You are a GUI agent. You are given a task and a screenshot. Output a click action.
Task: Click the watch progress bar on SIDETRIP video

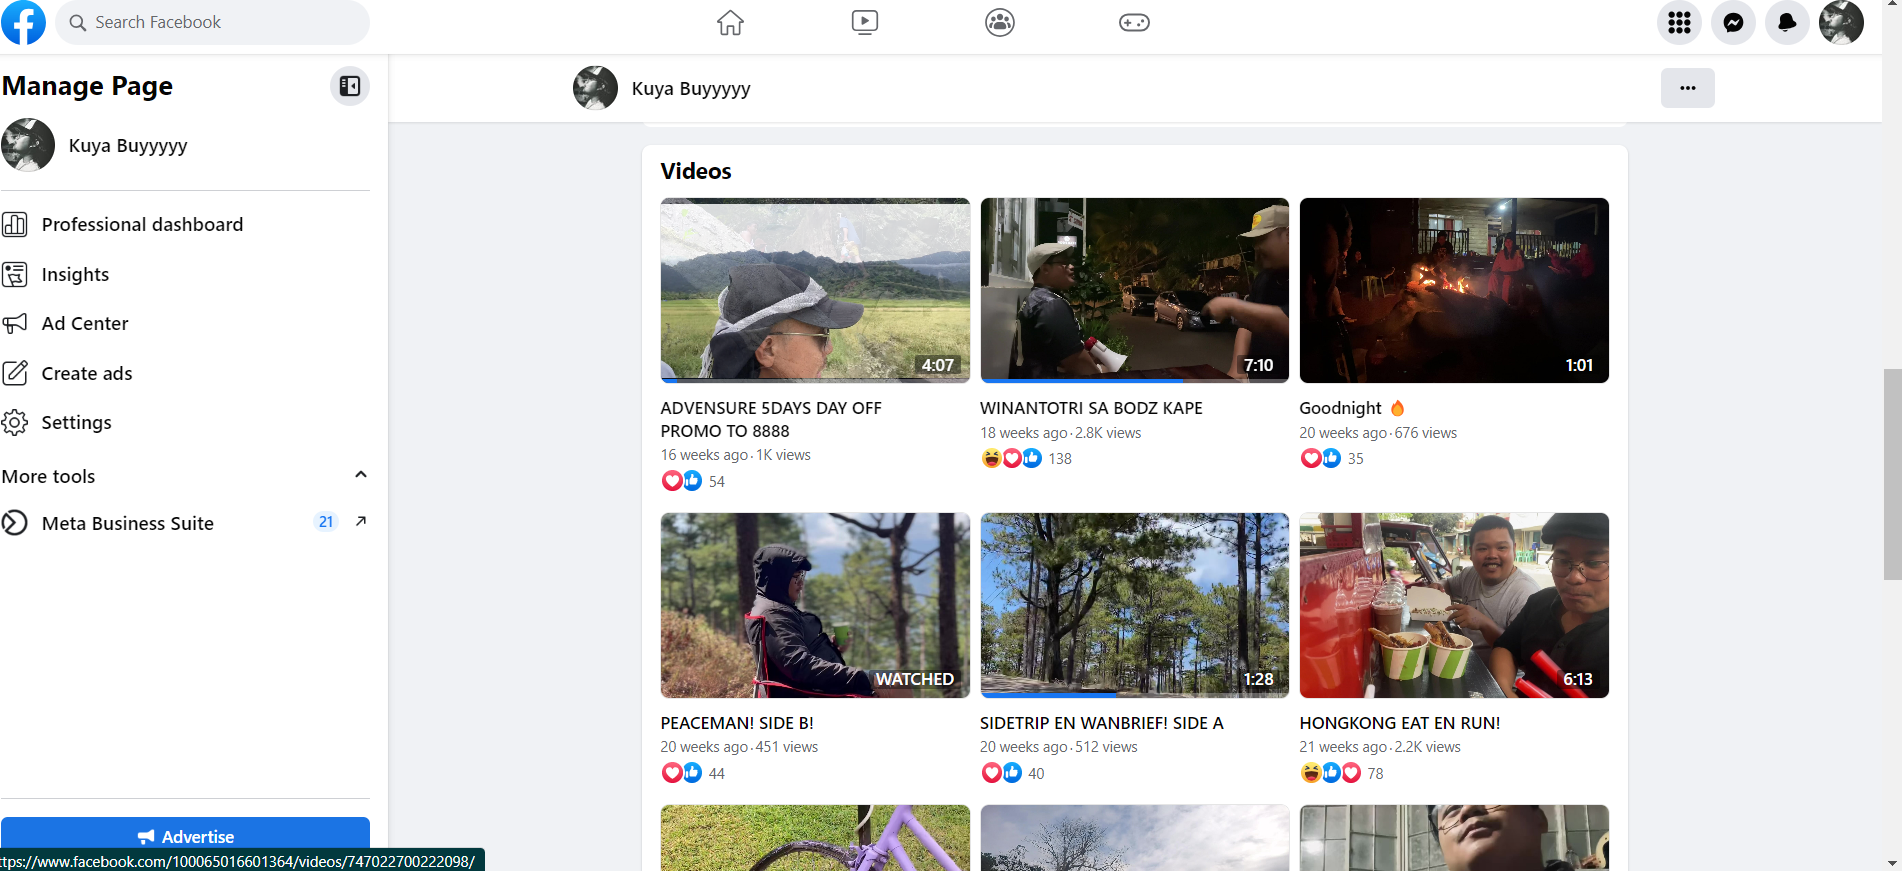1134,694
